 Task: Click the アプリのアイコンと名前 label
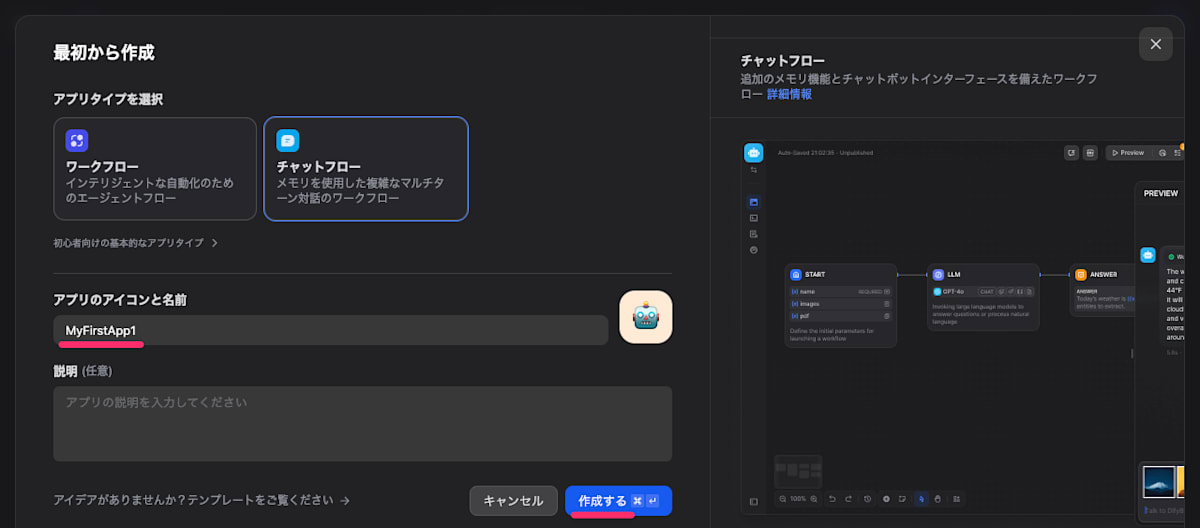[120, 300]
